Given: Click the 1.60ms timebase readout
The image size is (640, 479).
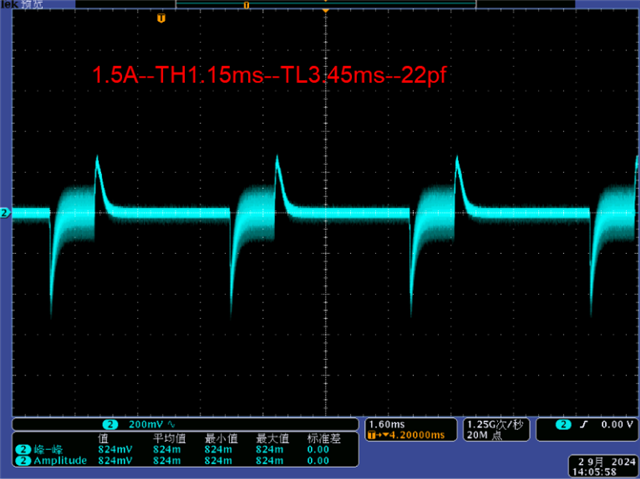Looking at the screenshot, I should pyautogui.click(x=387, y=424).
